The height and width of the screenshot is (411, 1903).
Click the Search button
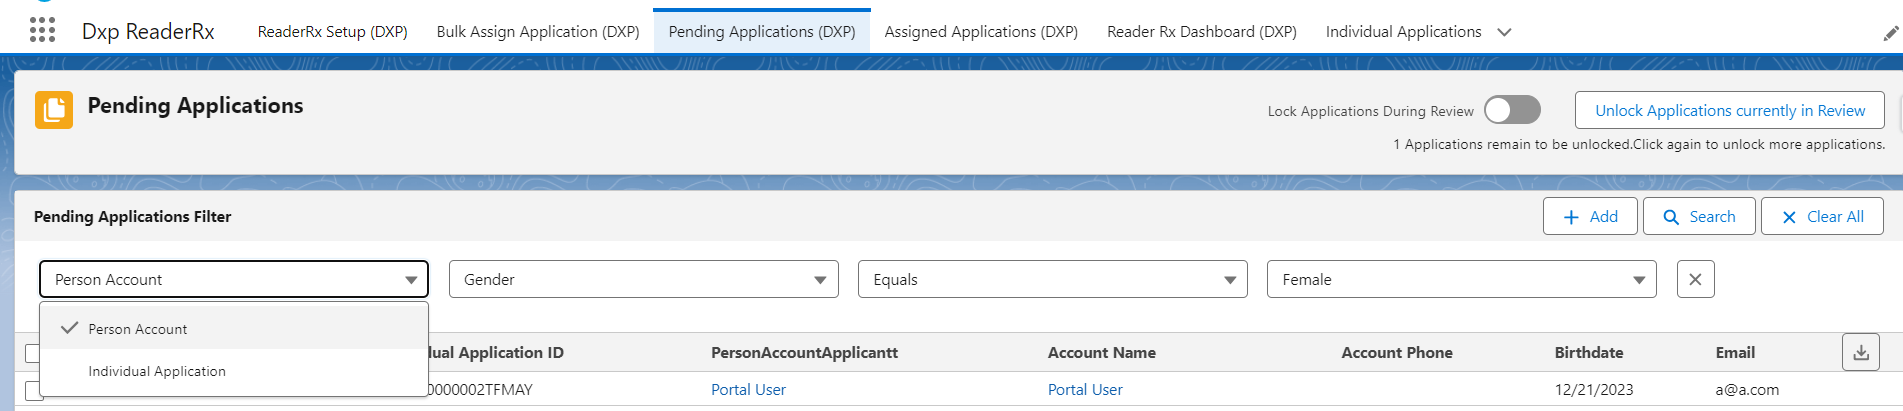click(x=1698, y=216)
